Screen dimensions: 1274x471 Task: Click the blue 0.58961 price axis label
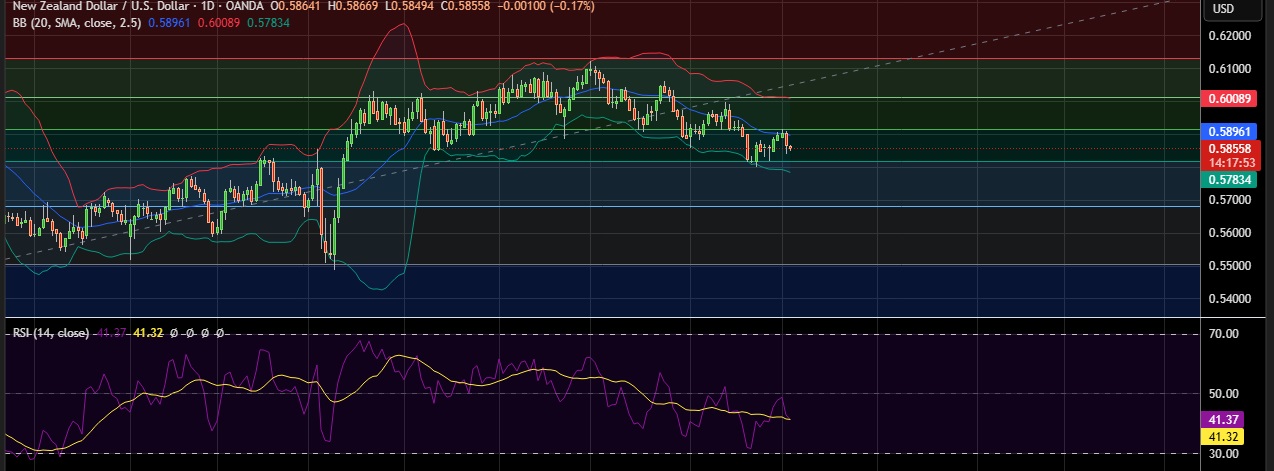[x=1230, y=131]
